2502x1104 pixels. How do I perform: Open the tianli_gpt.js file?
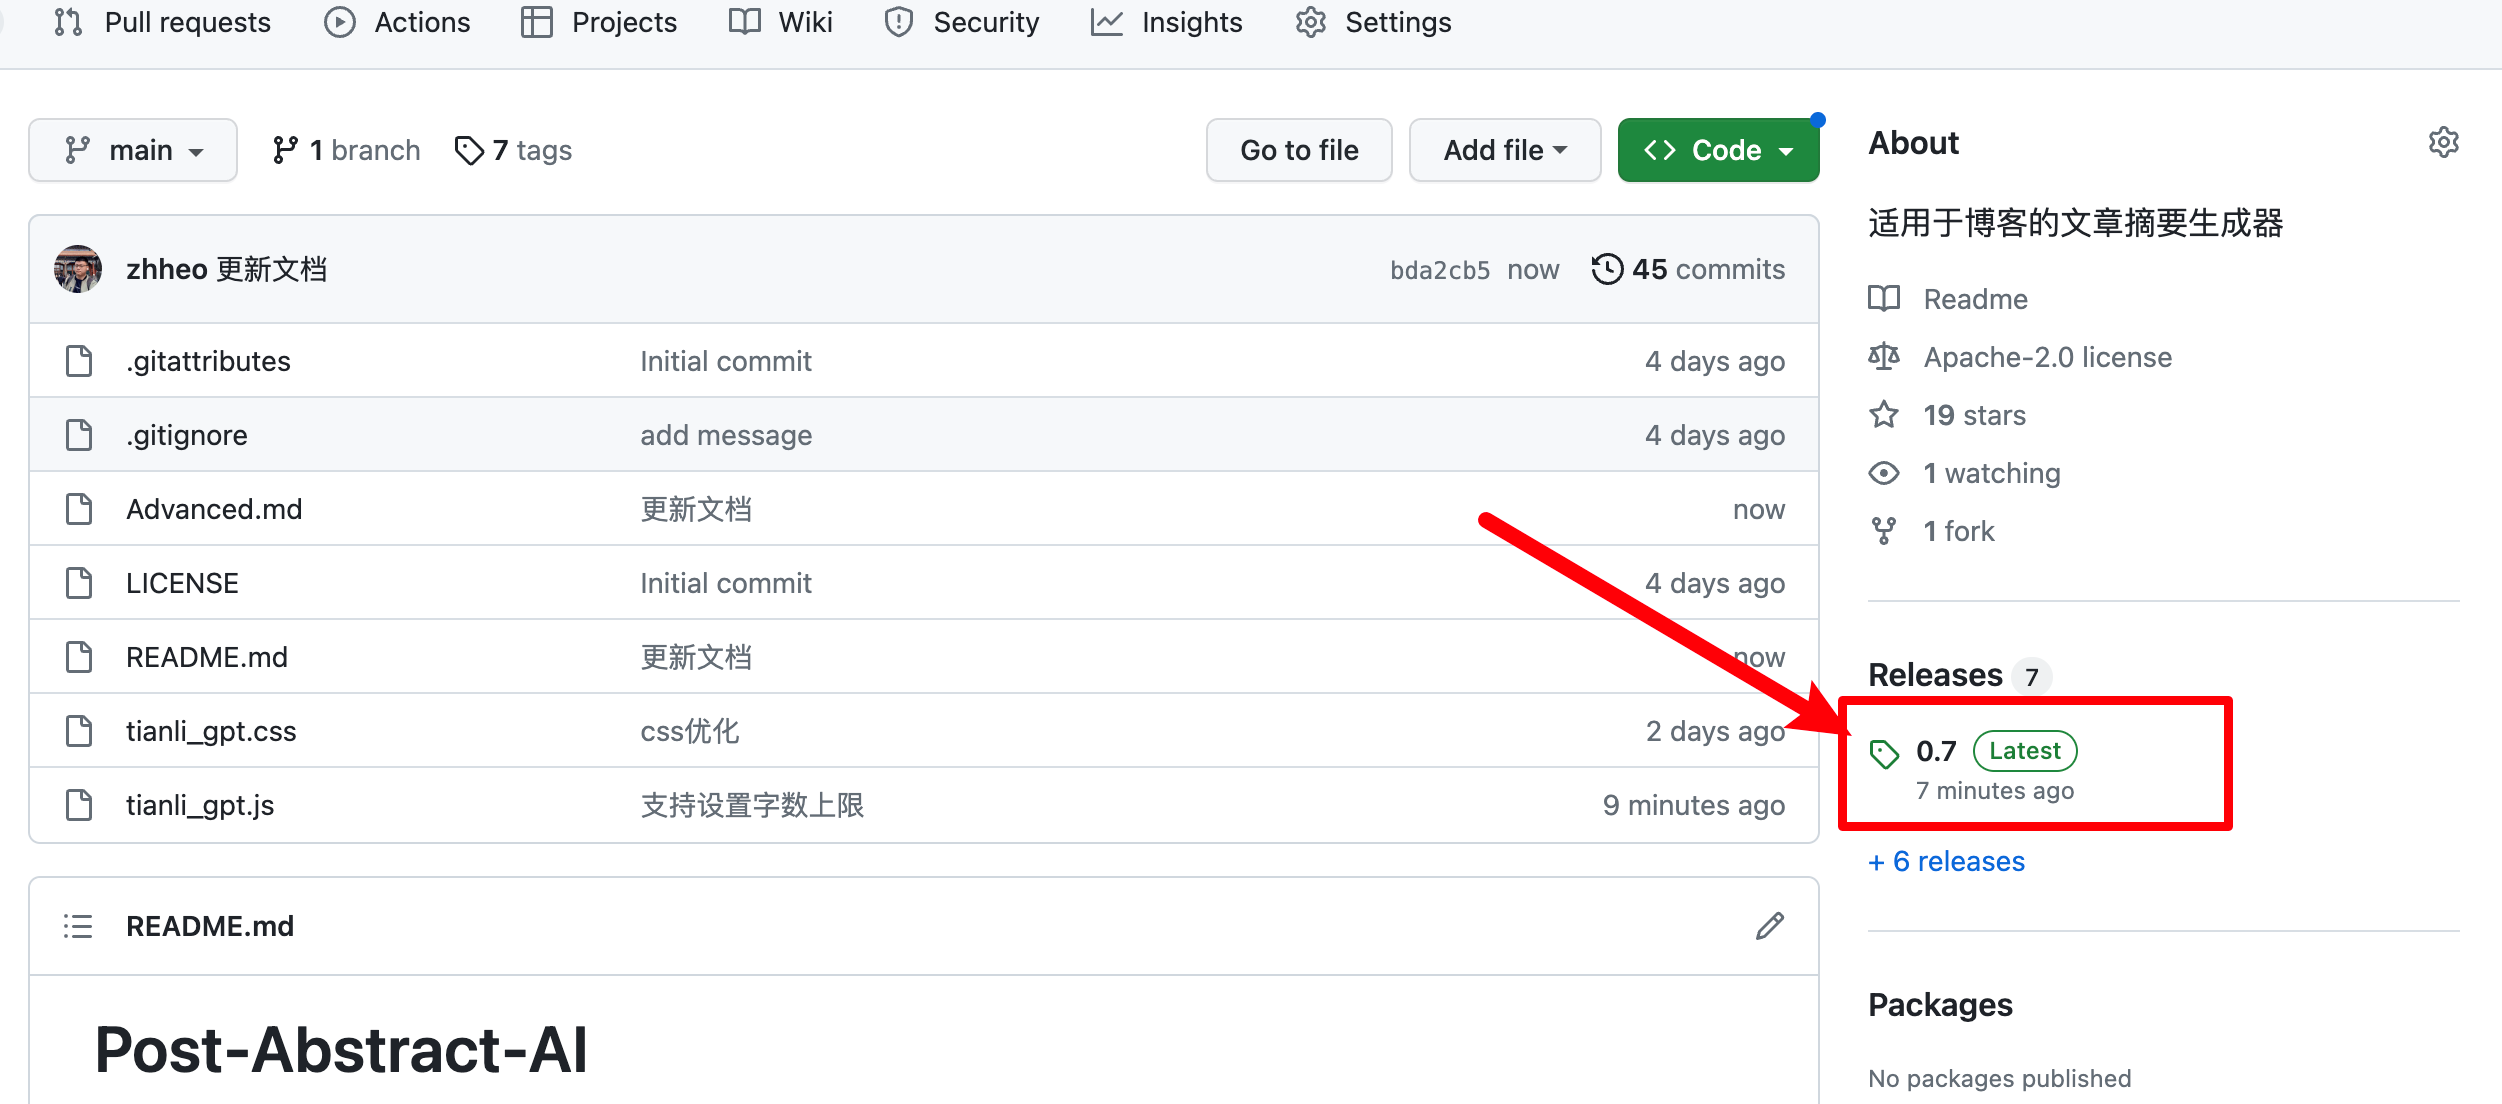pyautogui.click(x=200, y=805)
